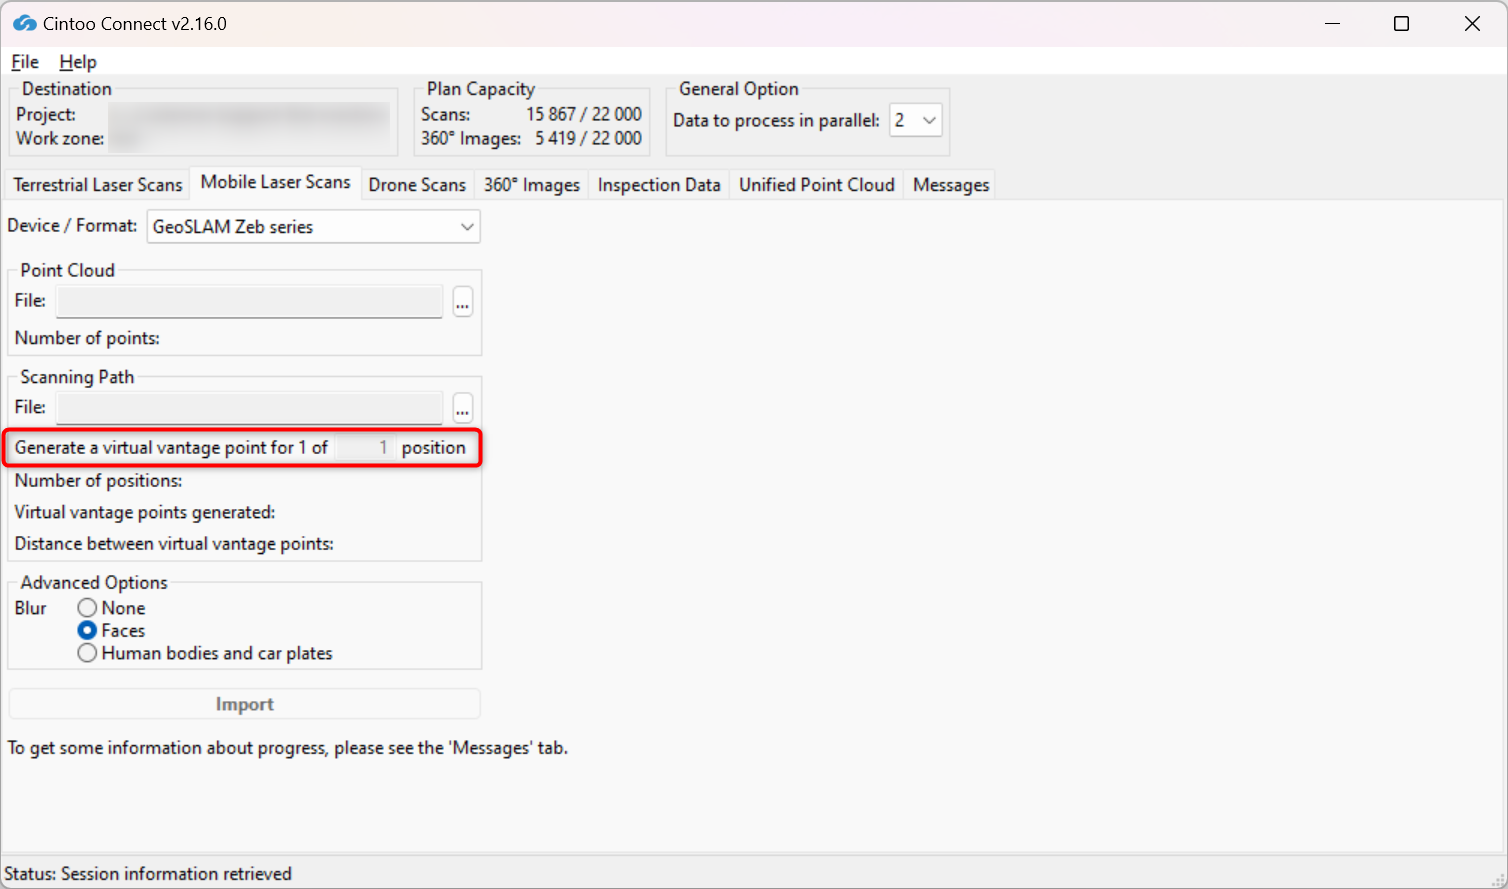Screen dimensions: 1508x889
Task: Open the File menu
Action: (x=25, y=62)
